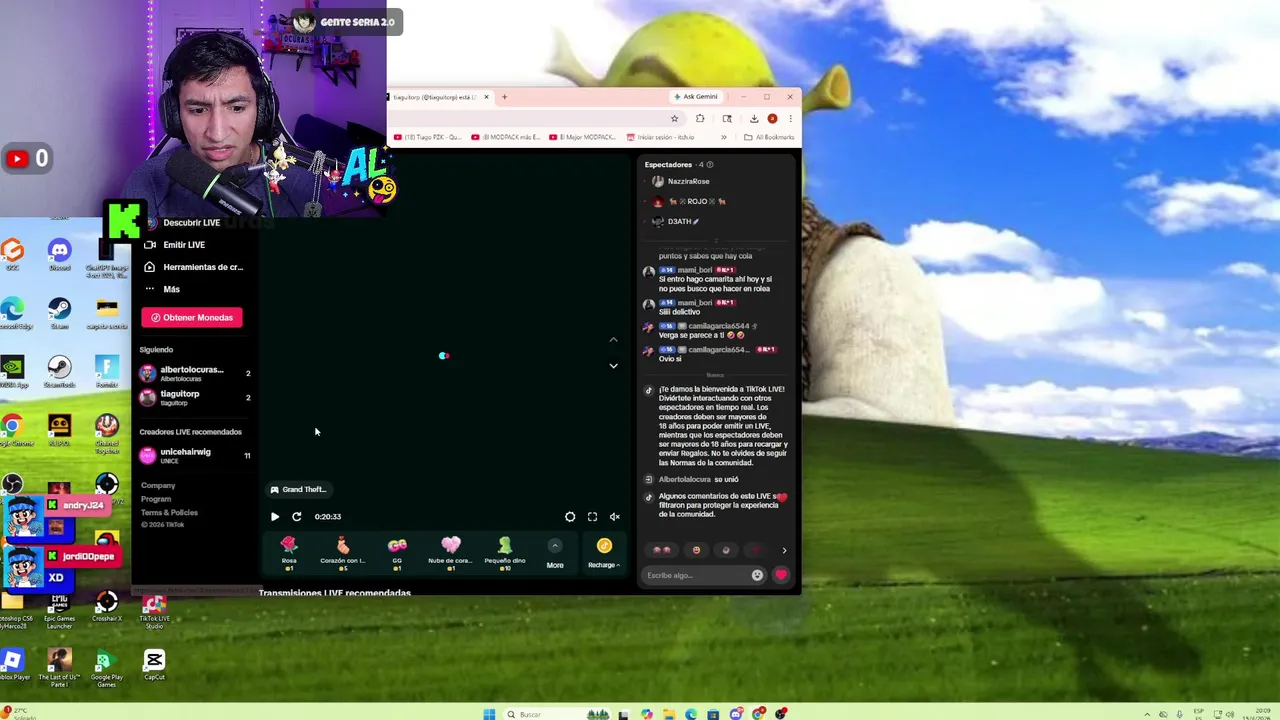Open tiaguitorp followed channel

[x=195, y=397]
